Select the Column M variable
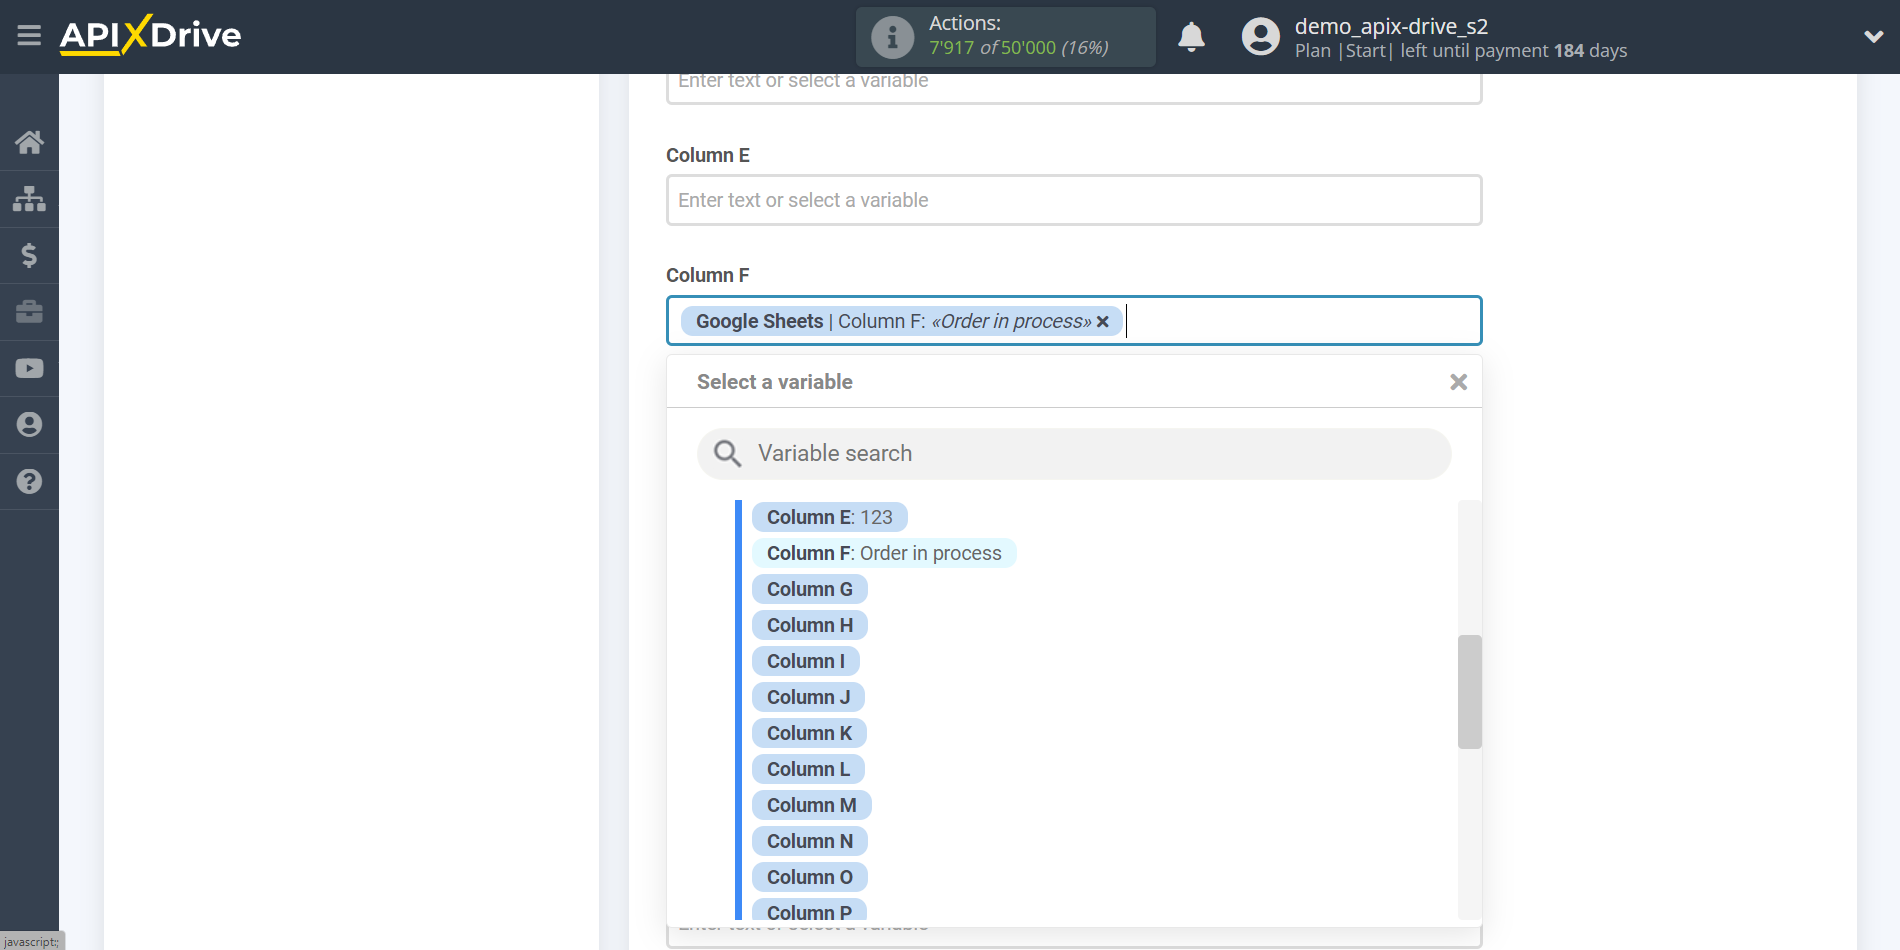Viewport: 1900px width, 950px height. pos(811,805)
